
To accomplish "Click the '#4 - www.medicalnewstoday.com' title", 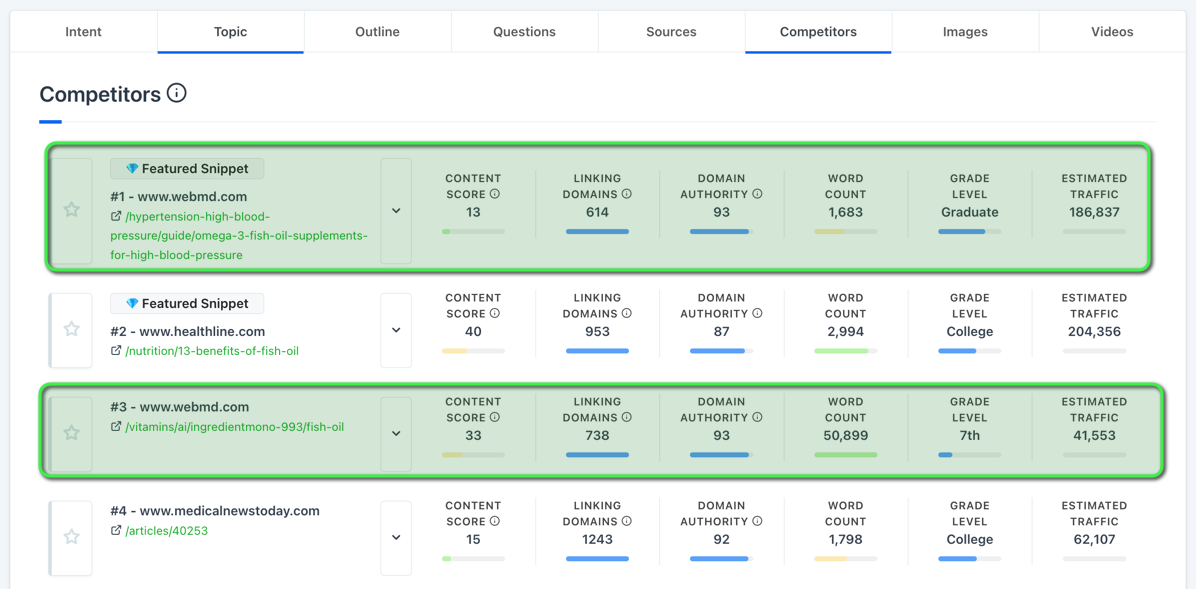I will point(215,510).
